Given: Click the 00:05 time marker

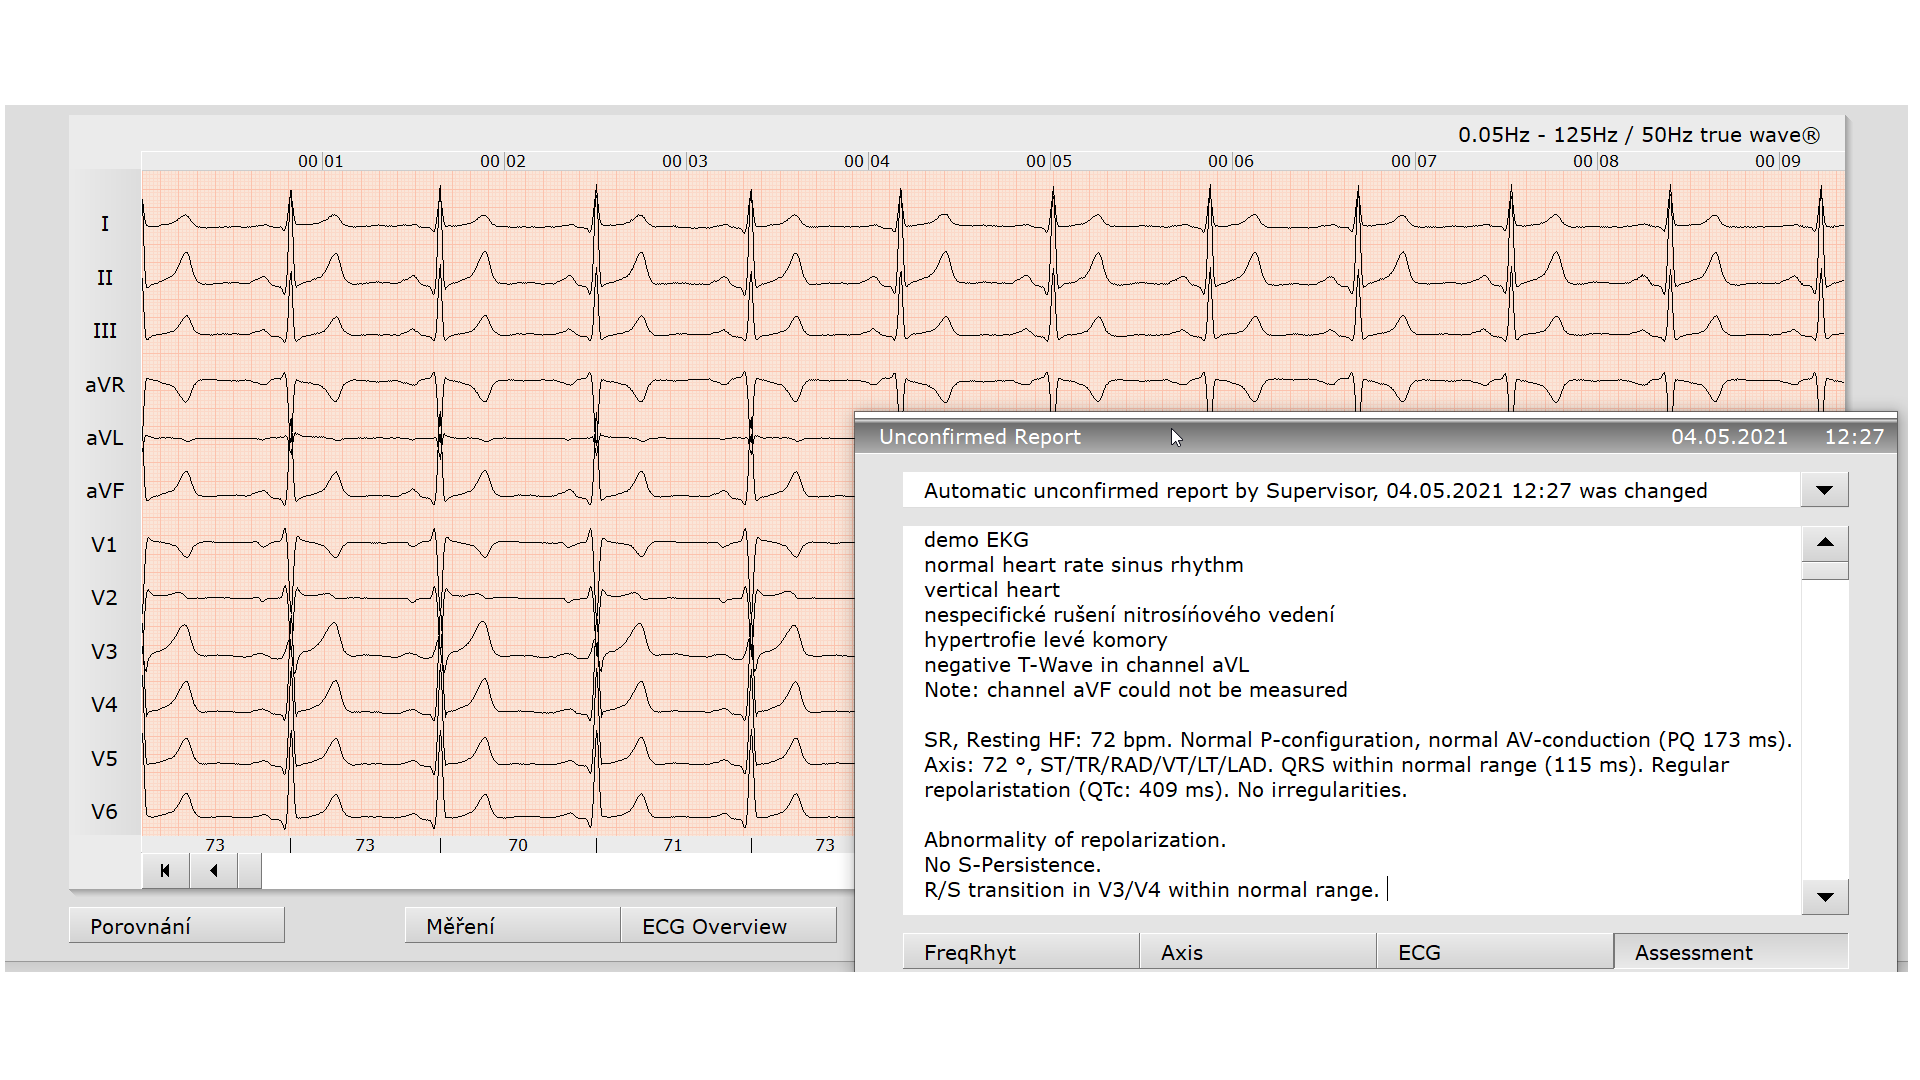Looking at the screenshot, I should (1048, 160).
